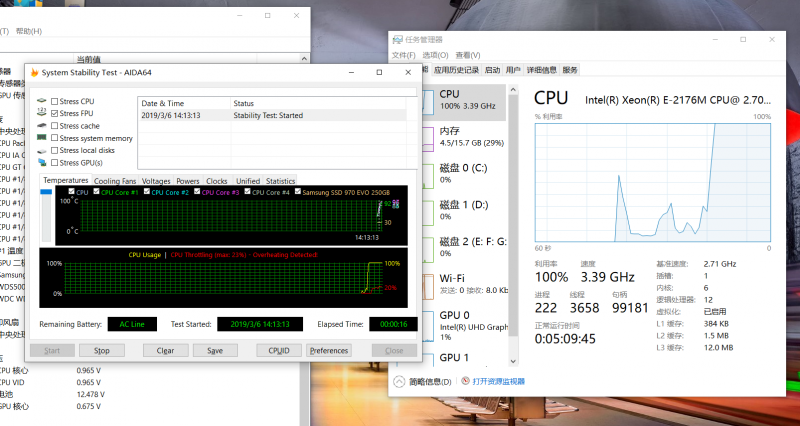Enable the Stress CPU checkbox
The height and width of the screenshot is (426, 800).
click(55, 101)
